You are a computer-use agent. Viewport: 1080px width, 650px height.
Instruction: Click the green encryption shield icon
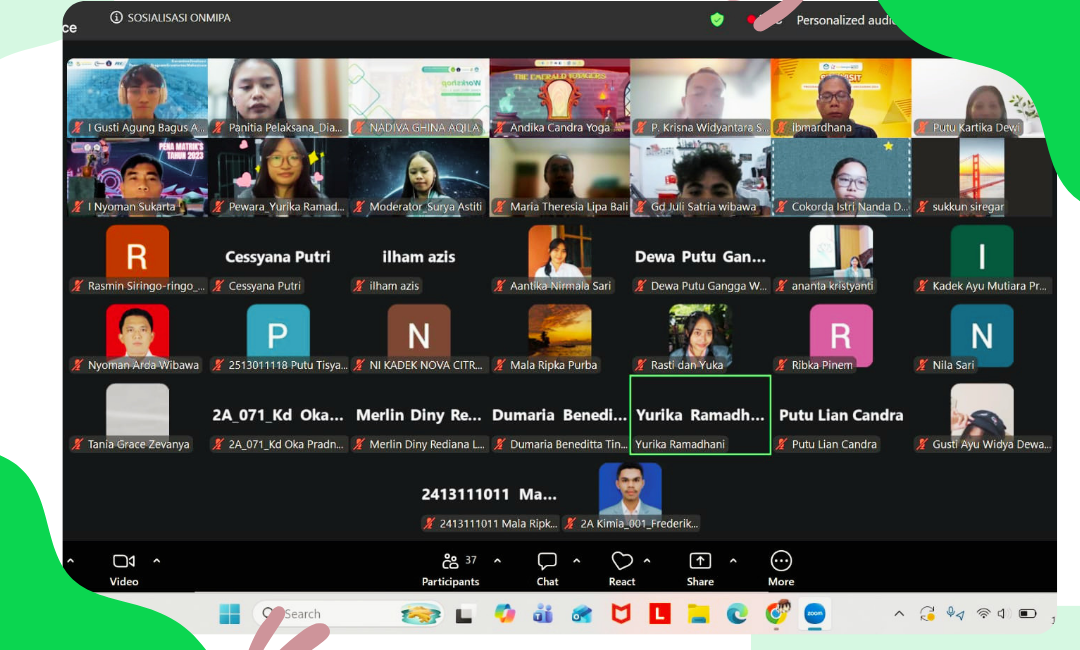[x=717, y=19]
